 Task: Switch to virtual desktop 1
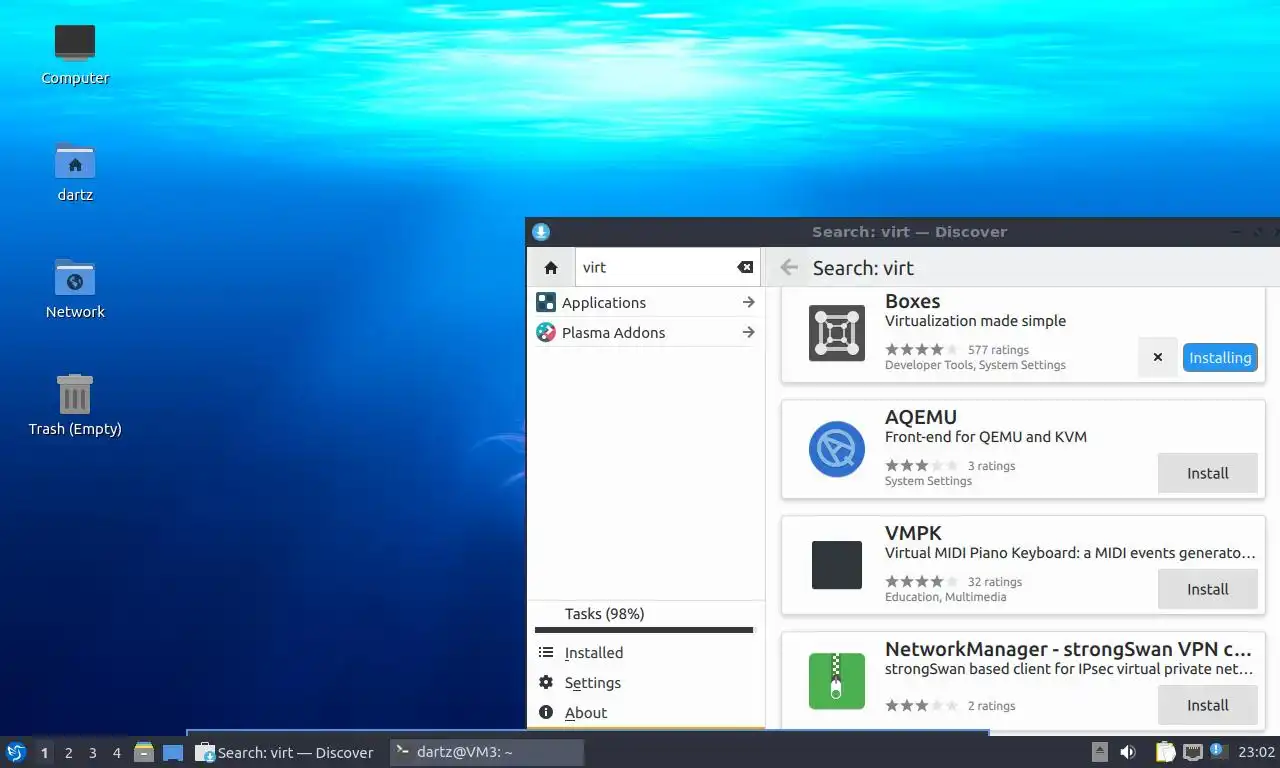coord(44,752)
